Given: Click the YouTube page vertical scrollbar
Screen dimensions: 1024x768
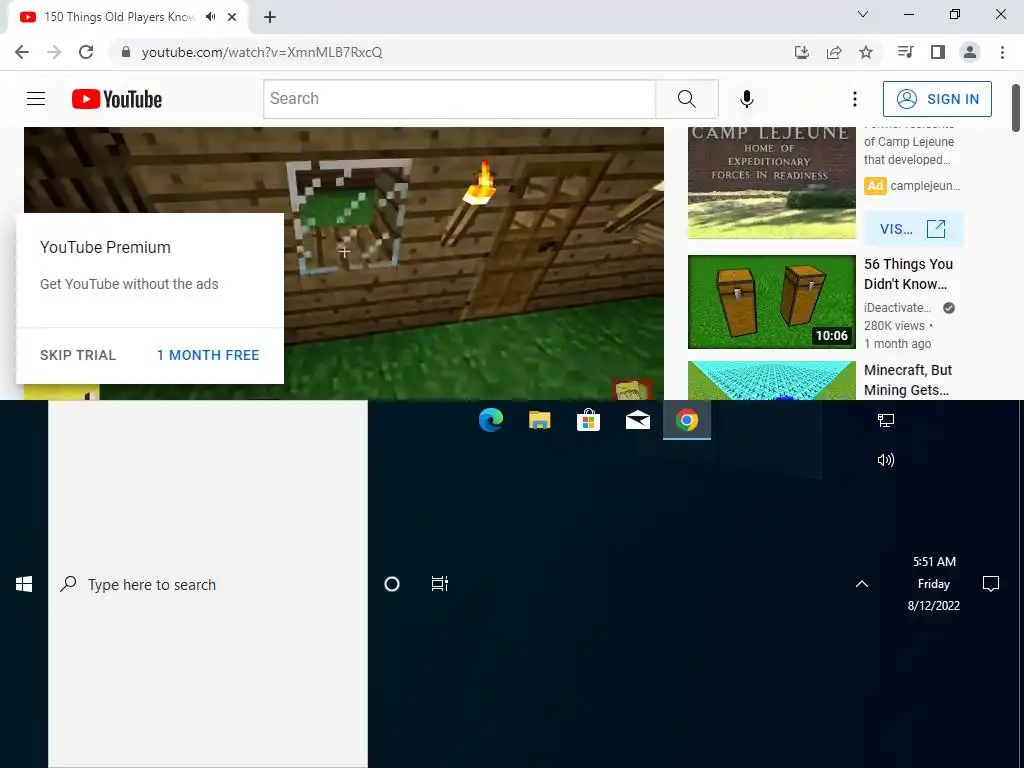Looking at the screenshot, I should [x=1016, y=108].
